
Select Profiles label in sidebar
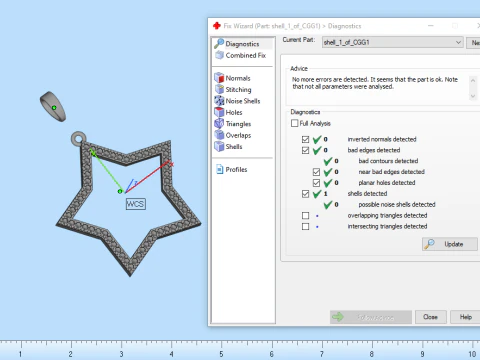[x=236, y=169]
